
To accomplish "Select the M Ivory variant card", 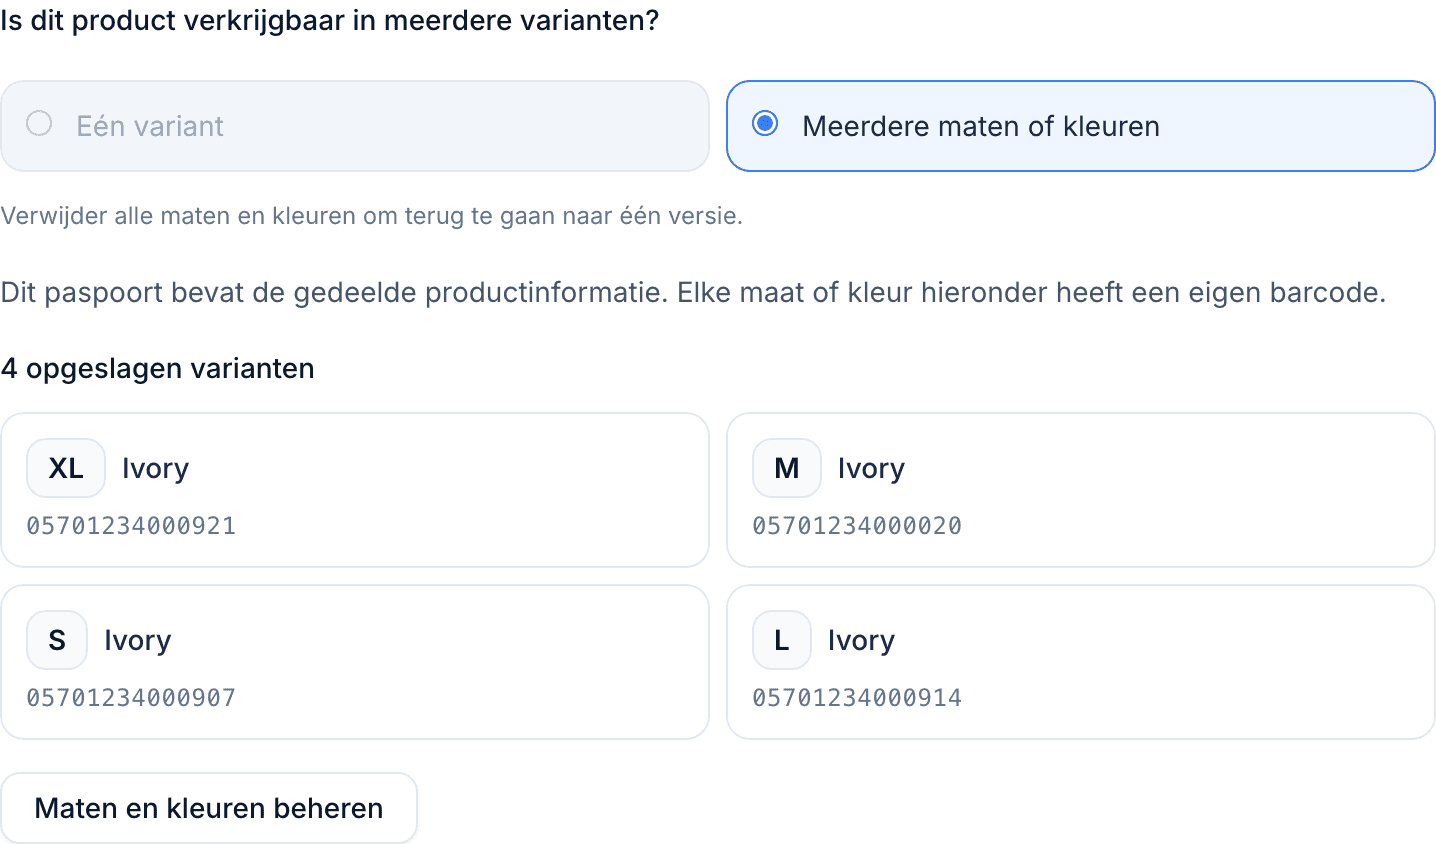I will (x=1081, y=490).
